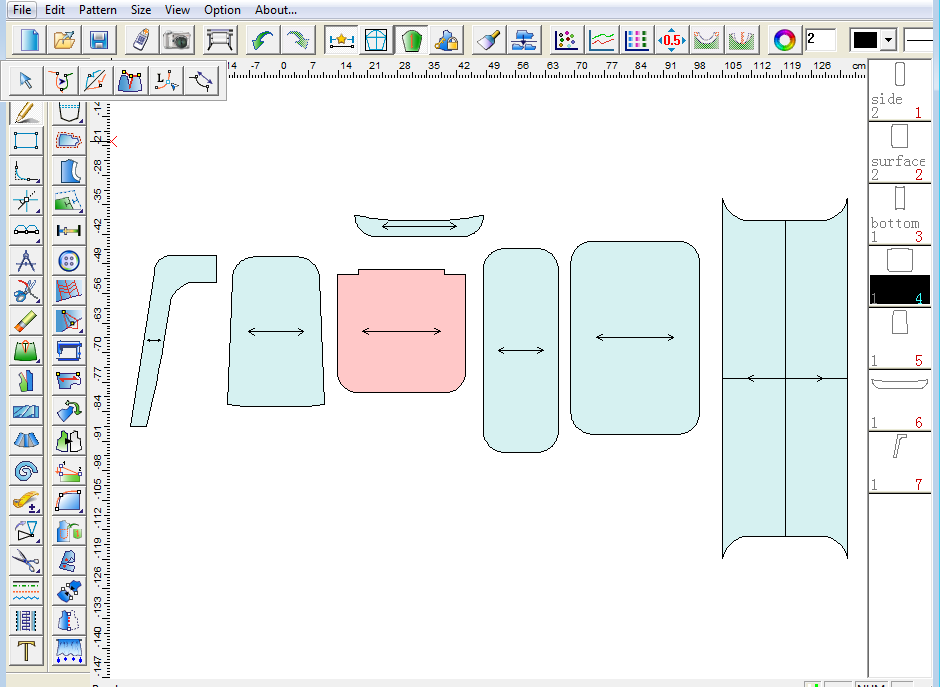Click the Save floppy disk icon
This screenshot has height=687, width=940.
point(98,40)
